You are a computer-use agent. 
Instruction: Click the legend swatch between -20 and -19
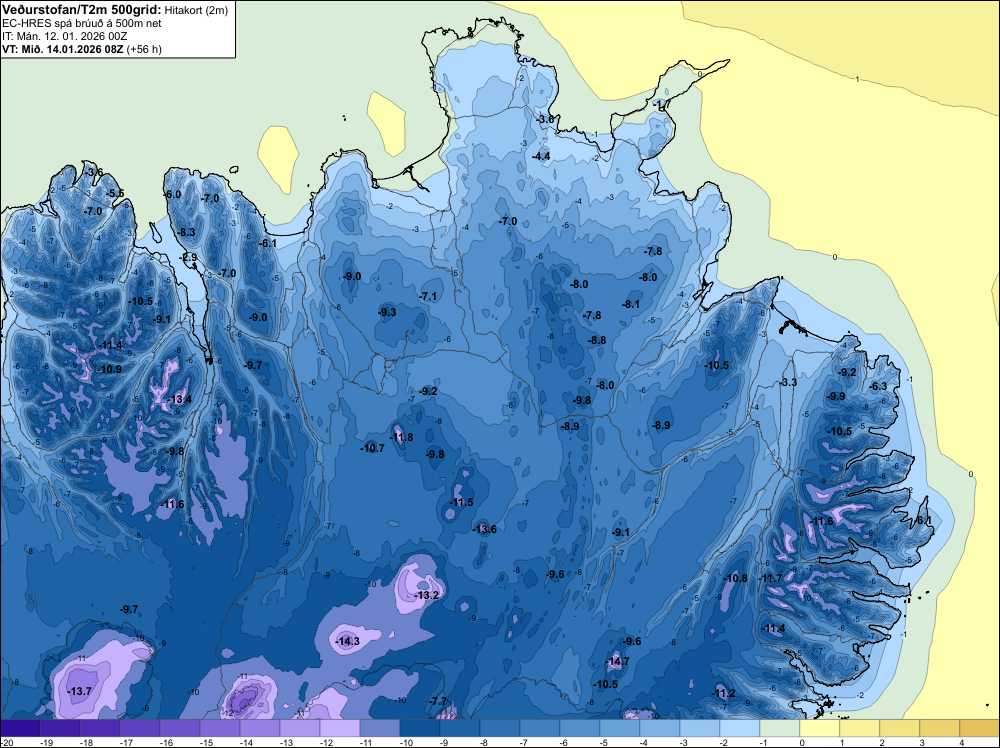pos(20,728)
